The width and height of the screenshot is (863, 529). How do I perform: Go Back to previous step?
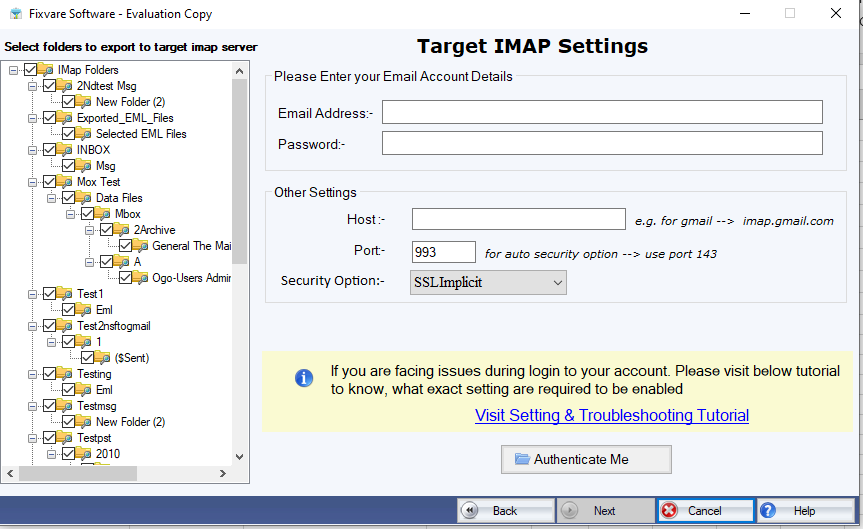[506, 511]
